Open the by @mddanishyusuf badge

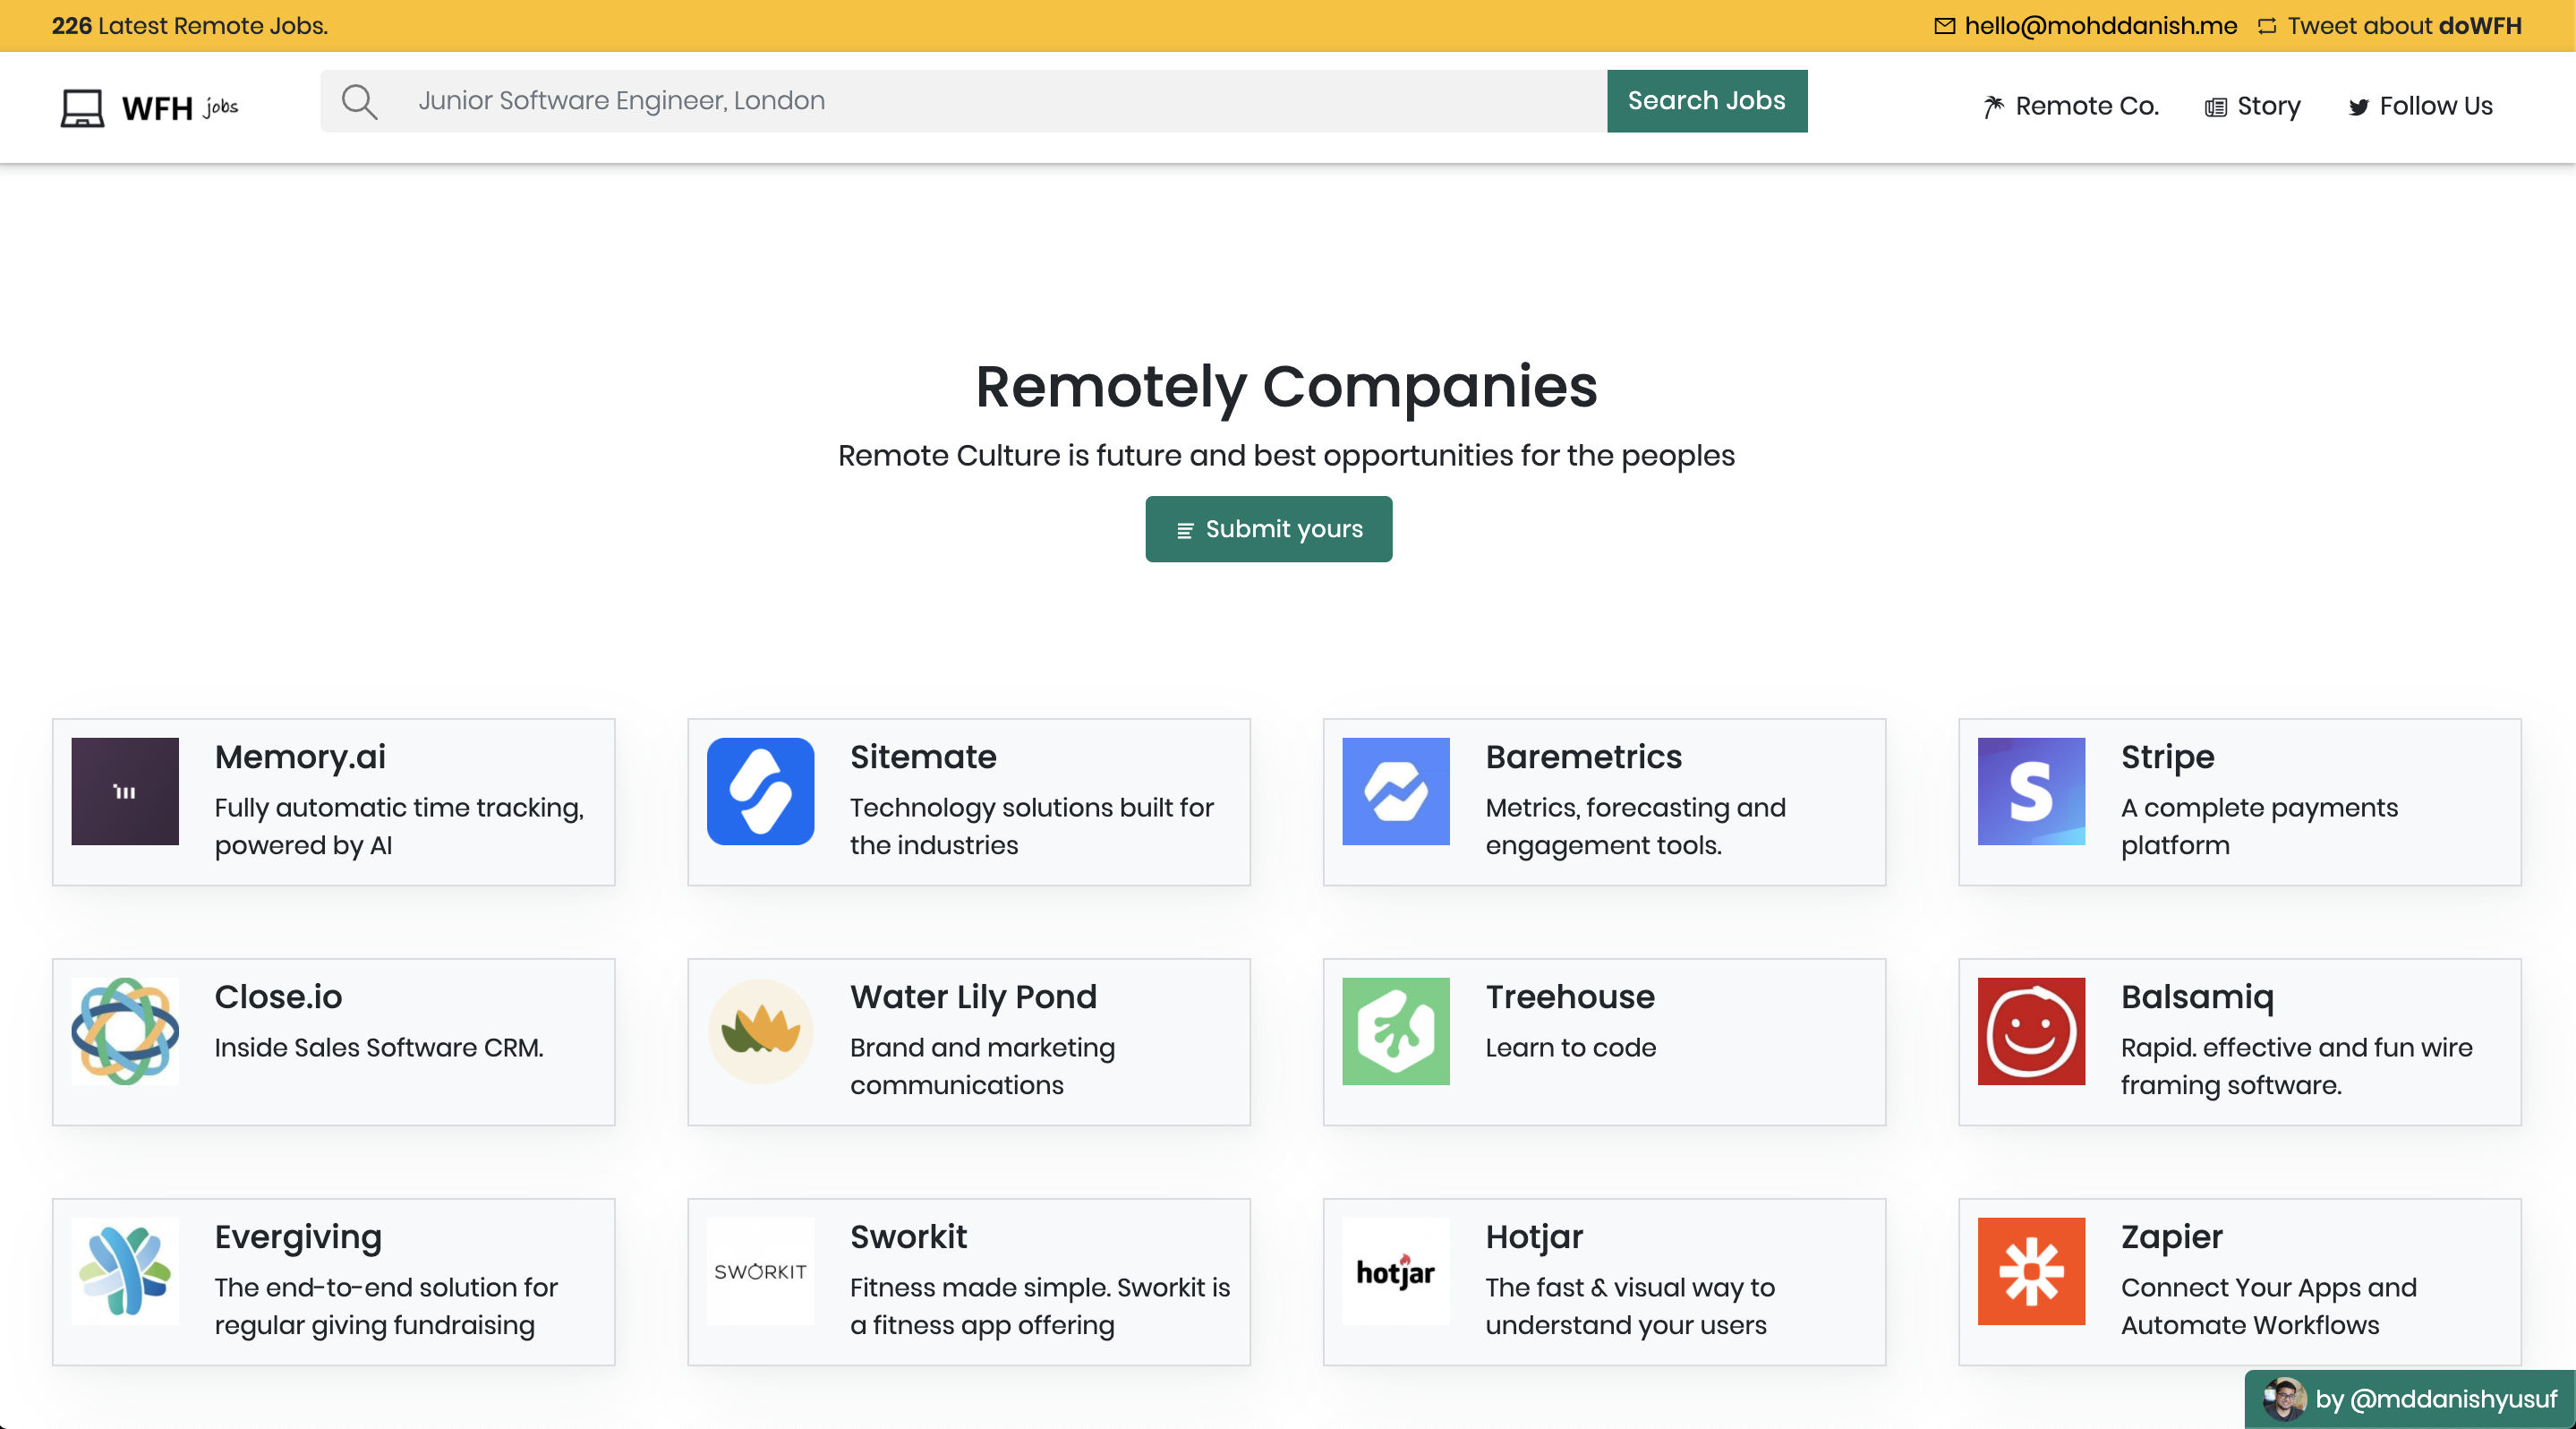pyautogui.click(x=2410, y=1399)
